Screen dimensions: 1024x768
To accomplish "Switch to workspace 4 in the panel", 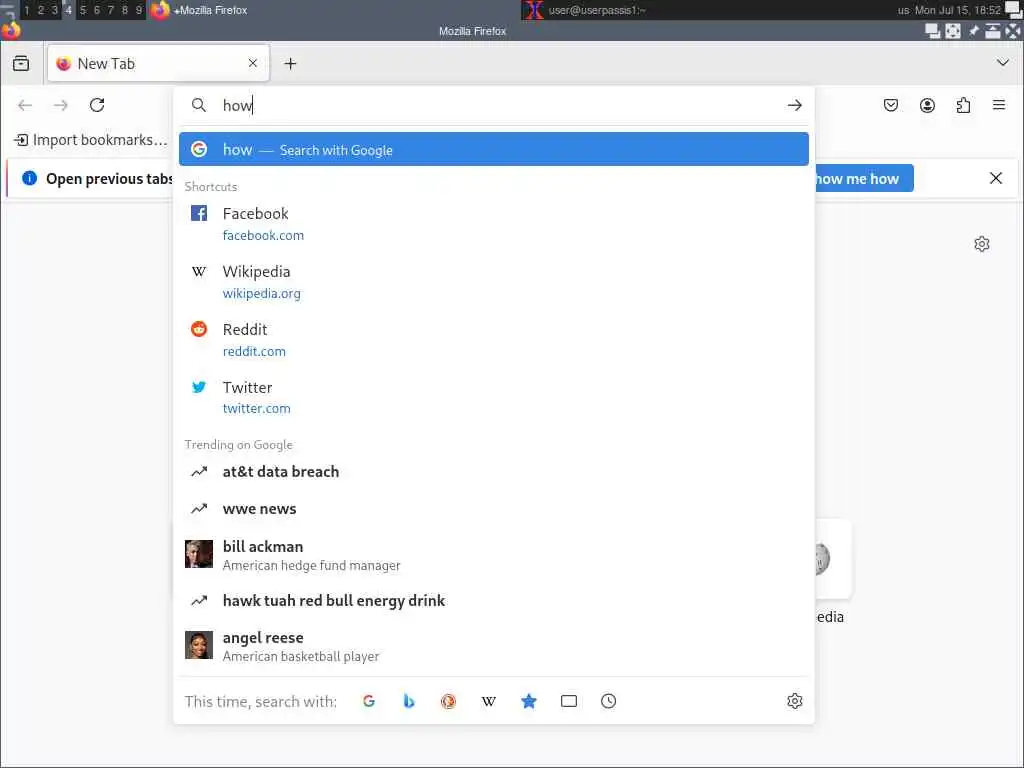I will (69, 10).
